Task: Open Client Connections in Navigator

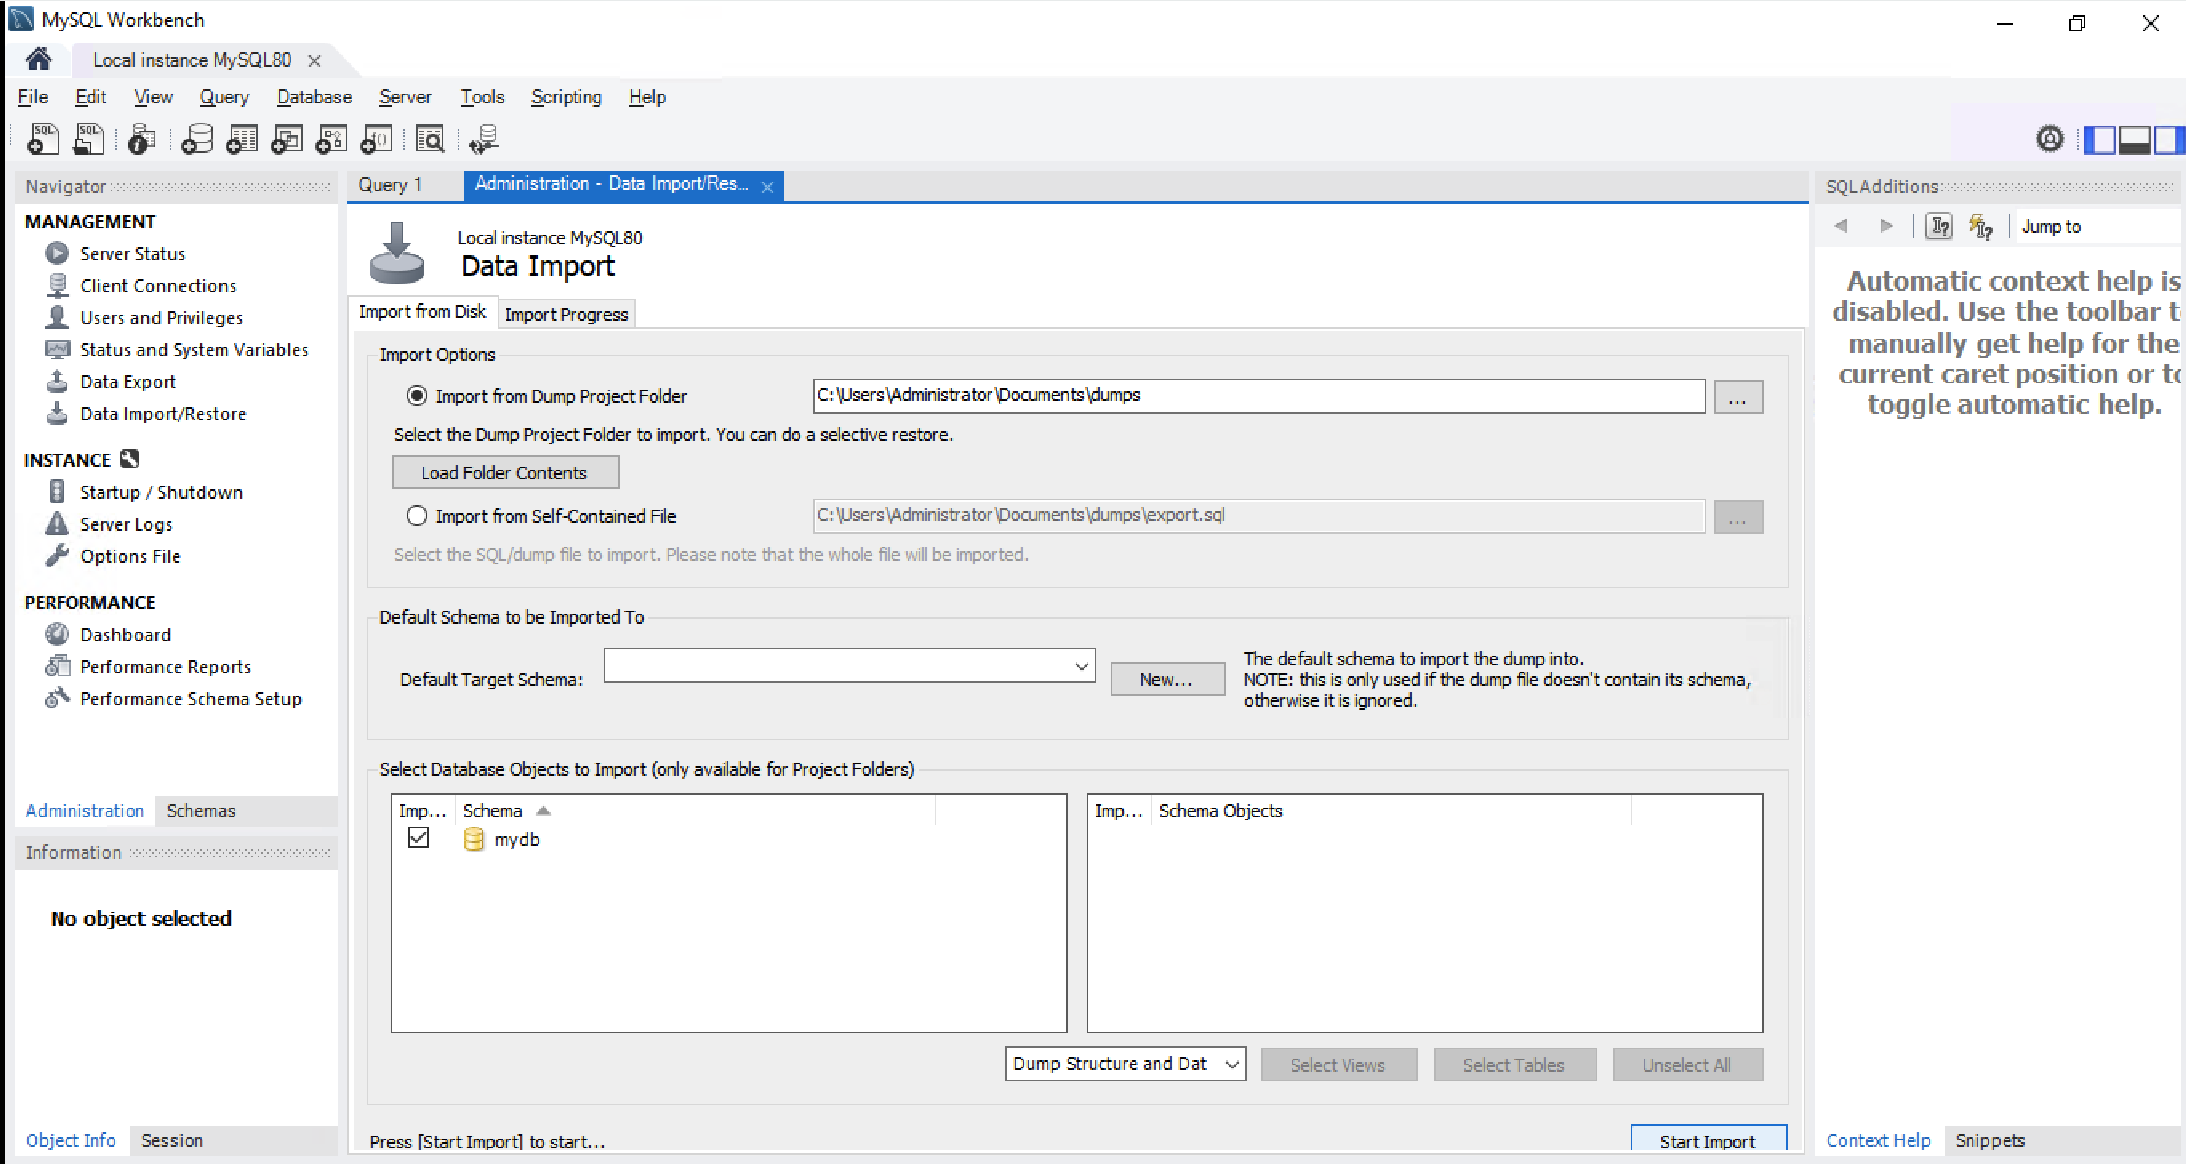Action: pos(159,286)
